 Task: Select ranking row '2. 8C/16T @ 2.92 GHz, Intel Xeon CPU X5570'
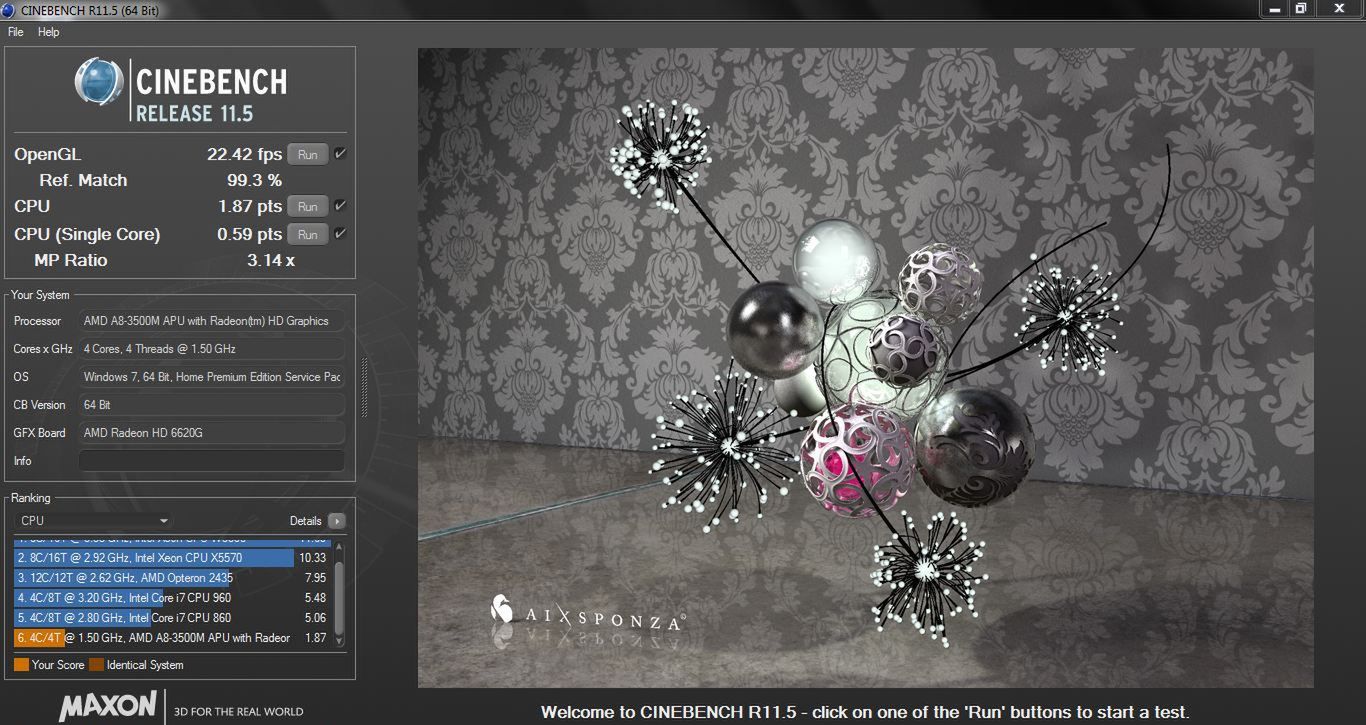point(172,558)
